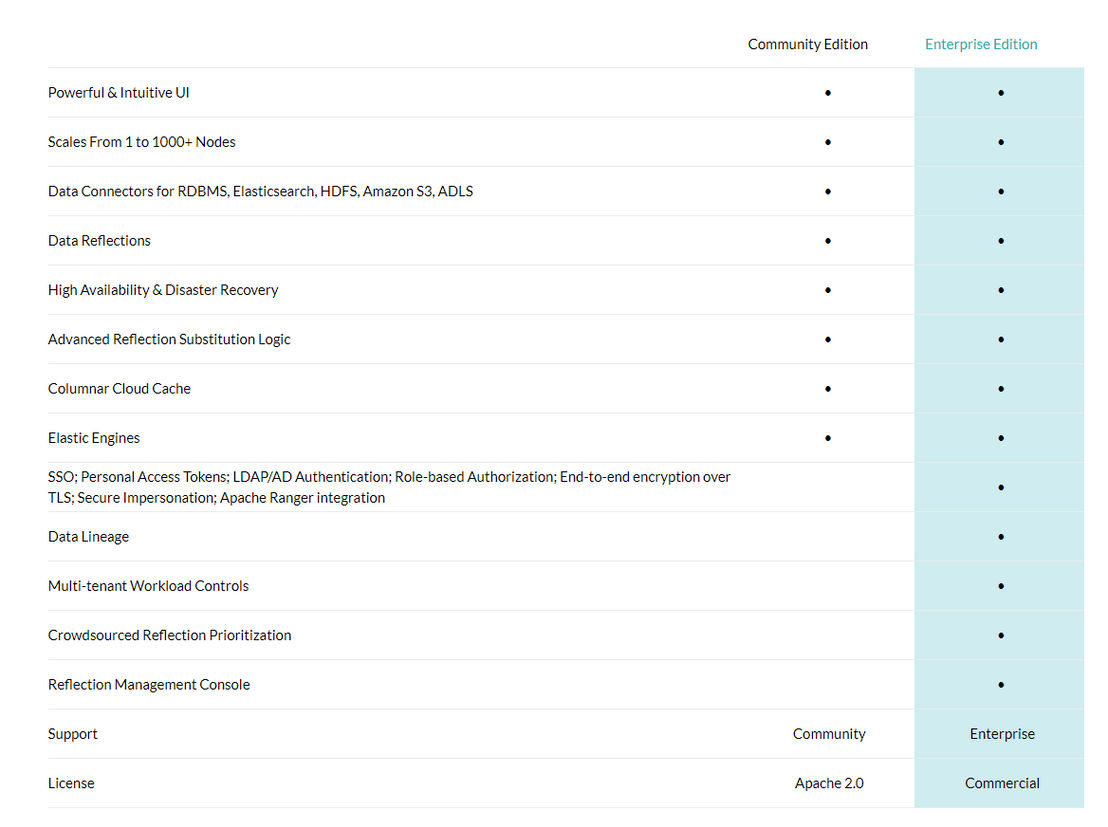The width and height of the screenshot is (1108, 827).
Task: Click the "Apache 2.0" license value
Action: click(x=829, y=783)
